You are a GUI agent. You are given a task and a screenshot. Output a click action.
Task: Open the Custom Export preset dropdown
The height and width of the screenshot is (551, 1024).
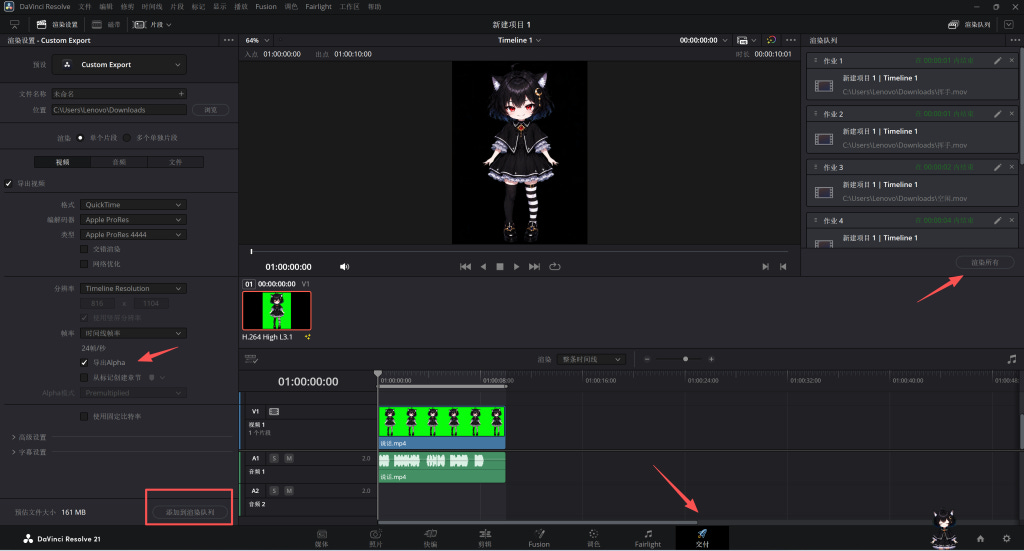(x=121, y=65)
